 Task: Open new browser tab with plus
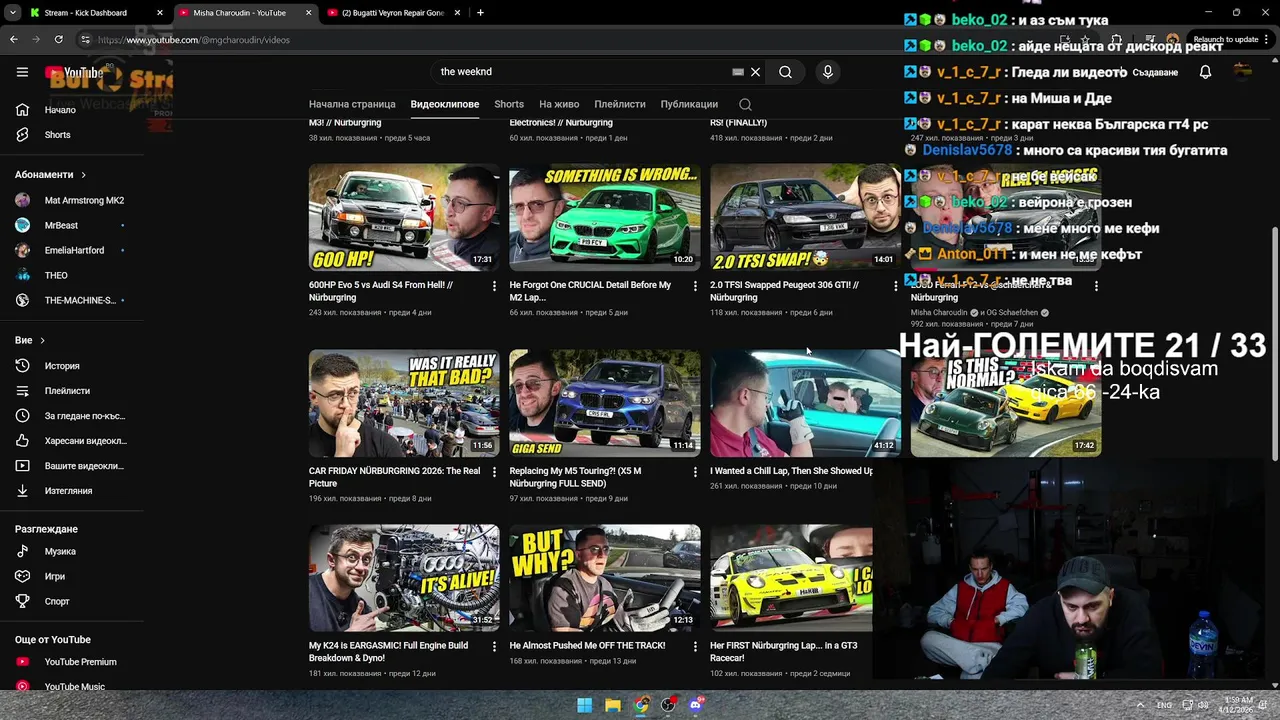coord(480,13)
